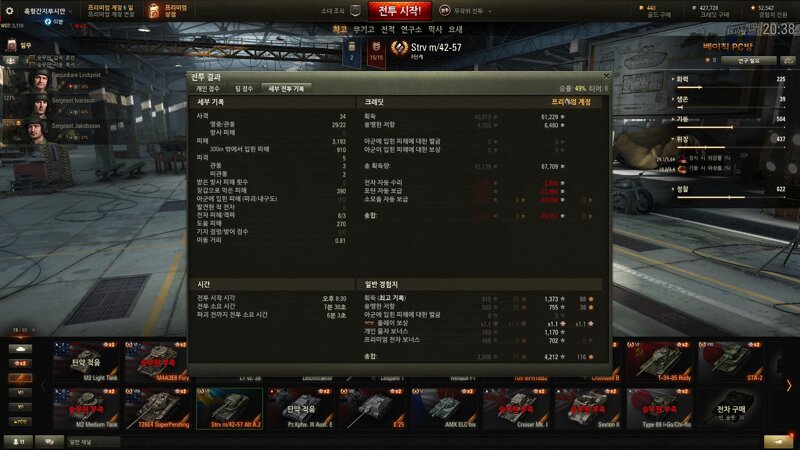This screenshot has height=450, width=800.
Task: Toggle the tank type carousel filter
Action: (20, 349)
